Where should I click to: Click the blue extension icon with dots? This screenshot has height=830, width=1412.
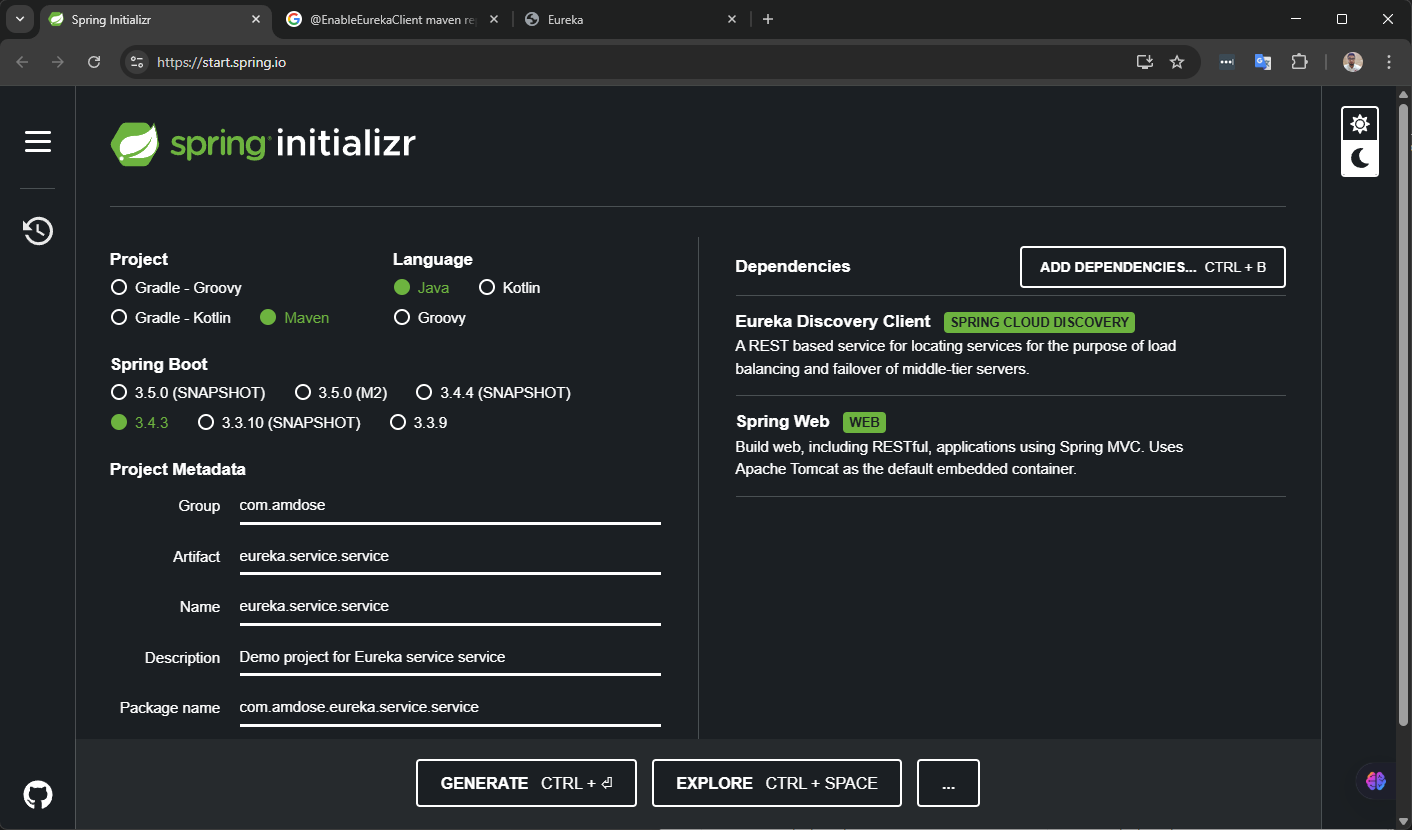tap(1227, 62)
